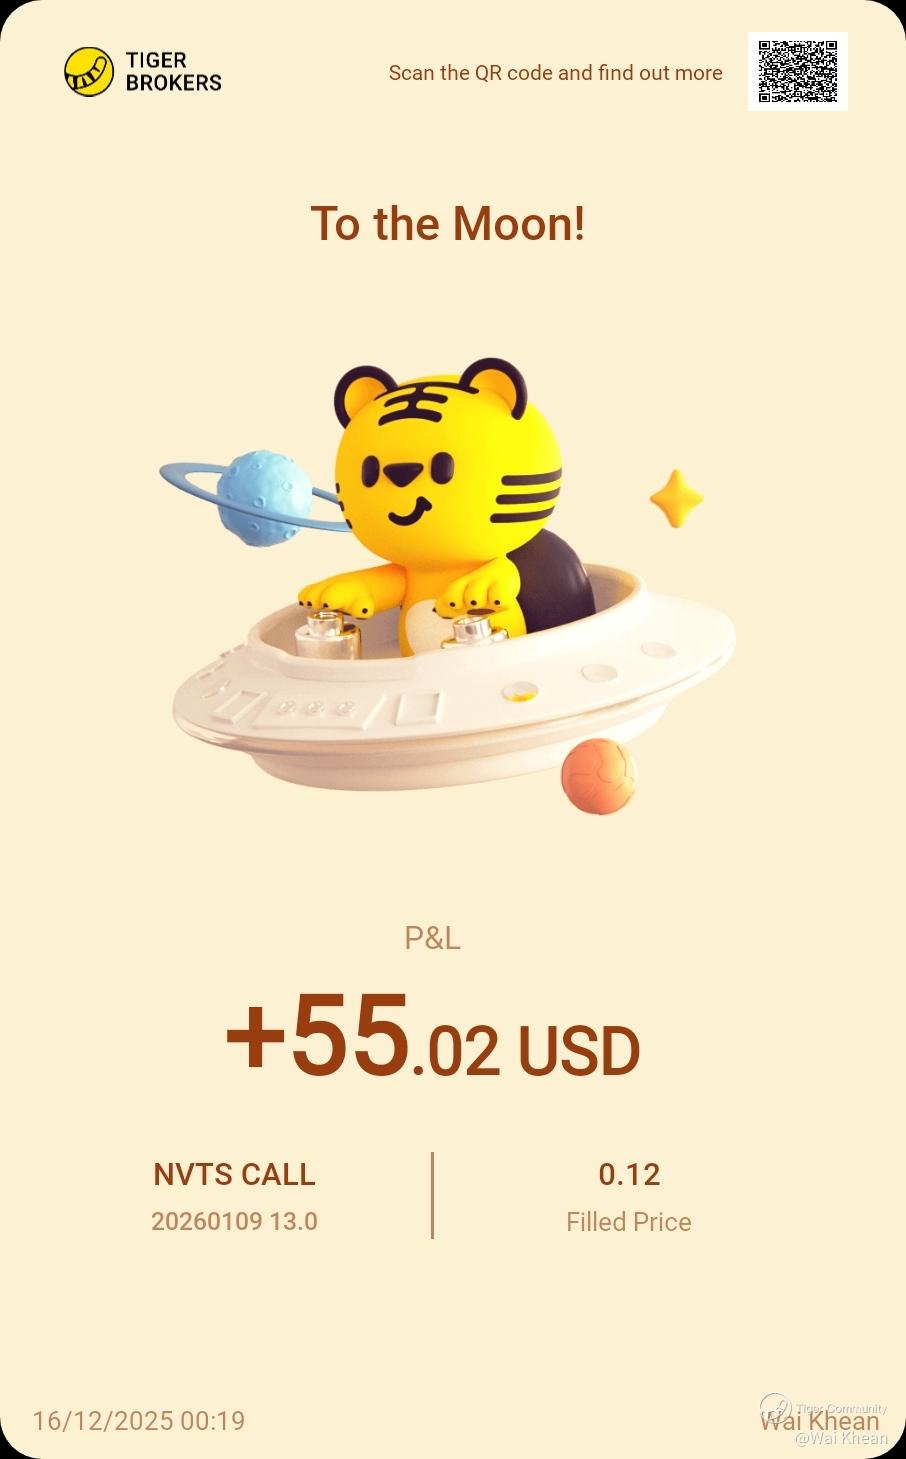Screen dimensions: 906x1459
Task: Click the Filled Price label
Action: [629, 1222]
